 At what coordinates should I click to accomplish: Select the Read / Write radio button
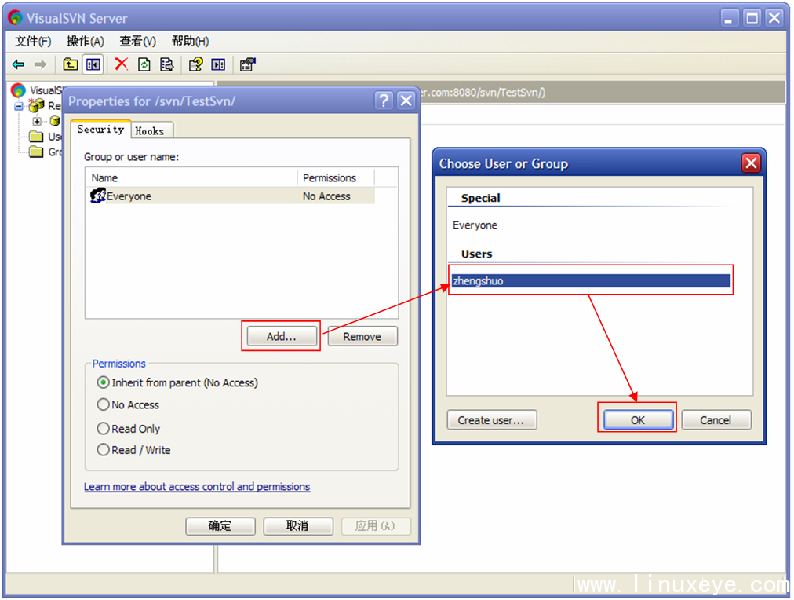coord(103,450)
